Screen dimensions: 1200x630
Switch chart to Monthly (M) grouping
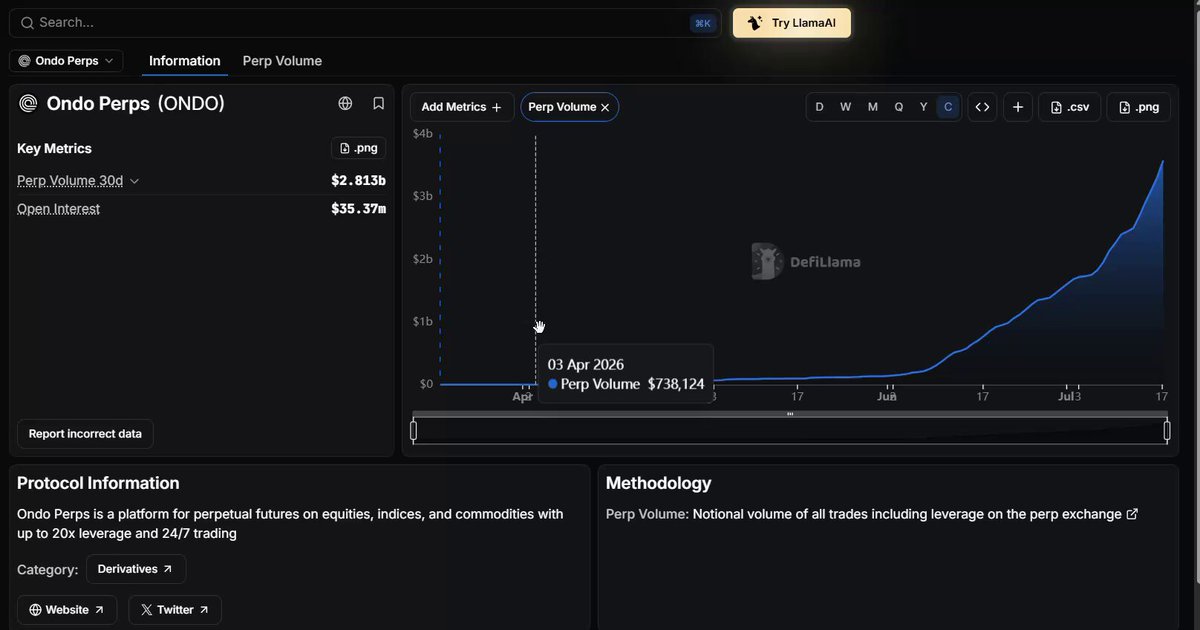pyautogui.click(x=873, y=107)
